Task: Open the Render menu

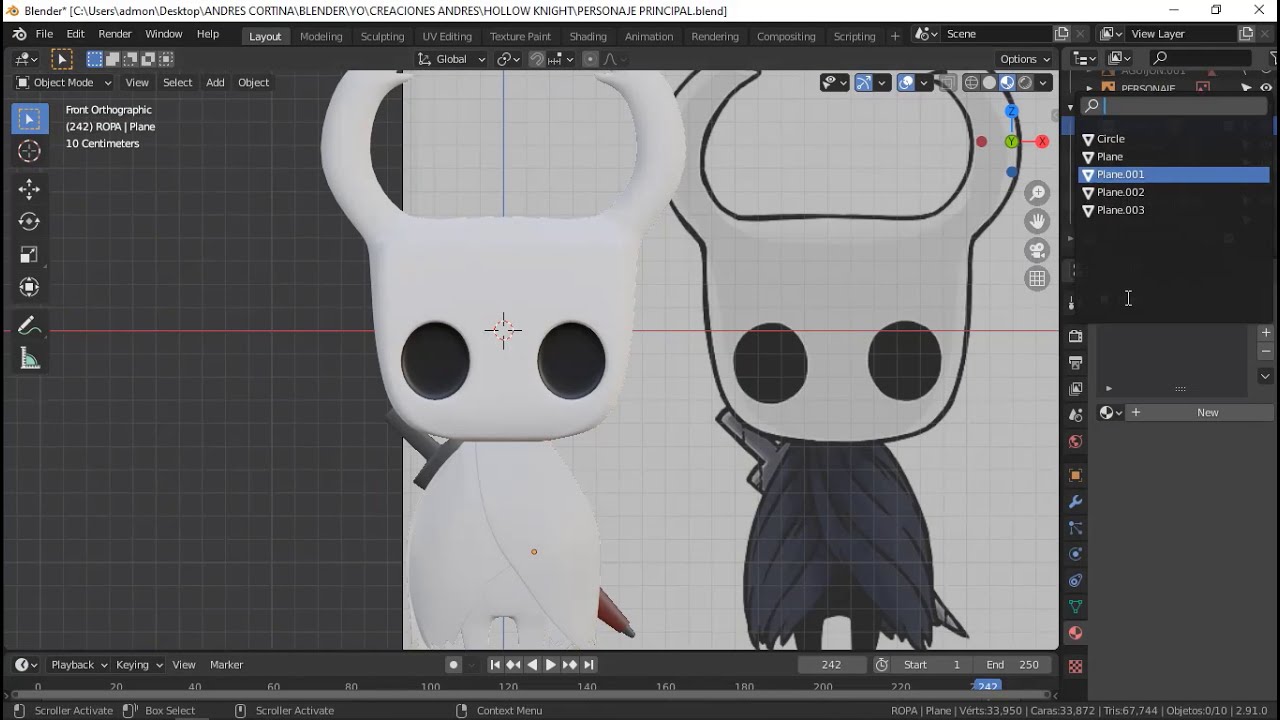Action: [x=115, y=34]
